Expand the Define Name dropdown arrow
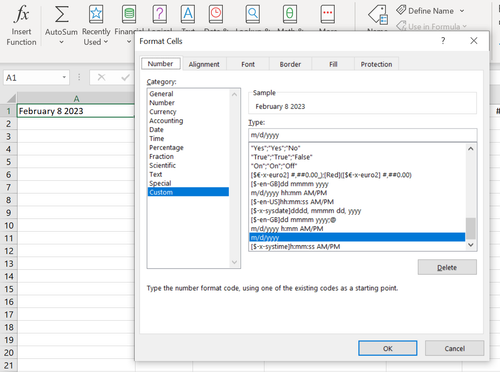Viewport: 500px width, 372px height. 462,11
